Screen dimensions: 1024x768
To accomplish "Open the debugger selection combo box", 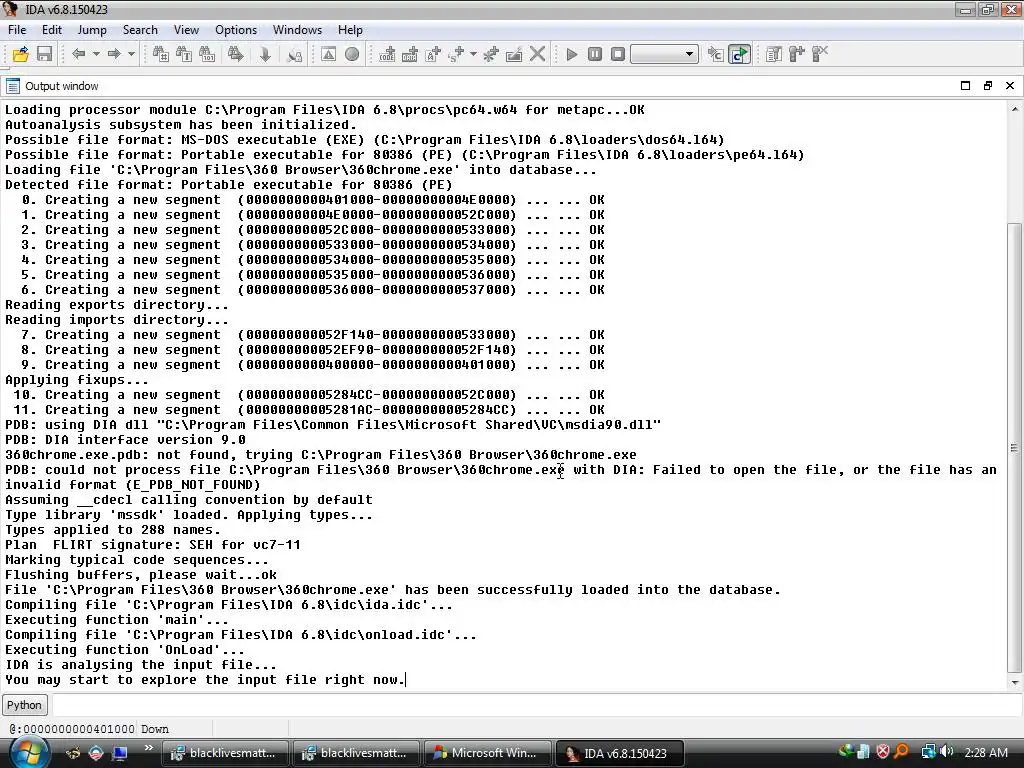I will (x=664, y=54).
